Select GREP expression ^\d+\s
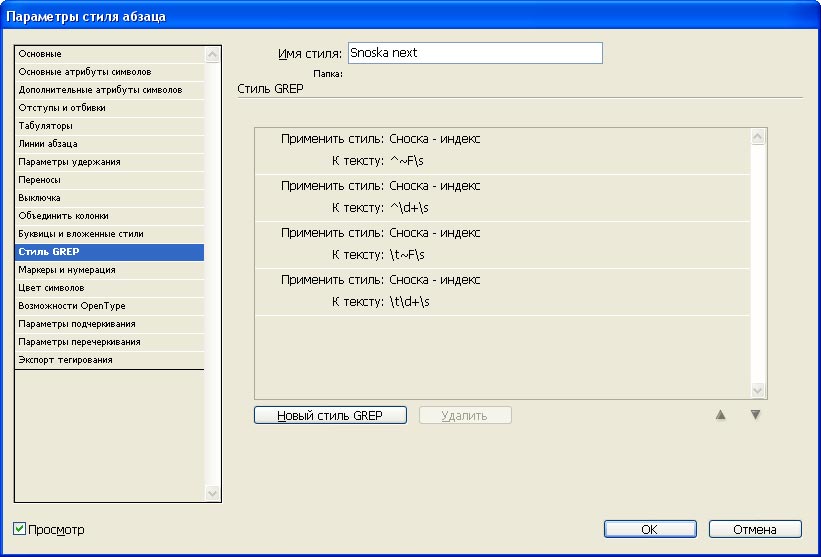821x557 pixels. pyautogui.click(x=409, y=208)
